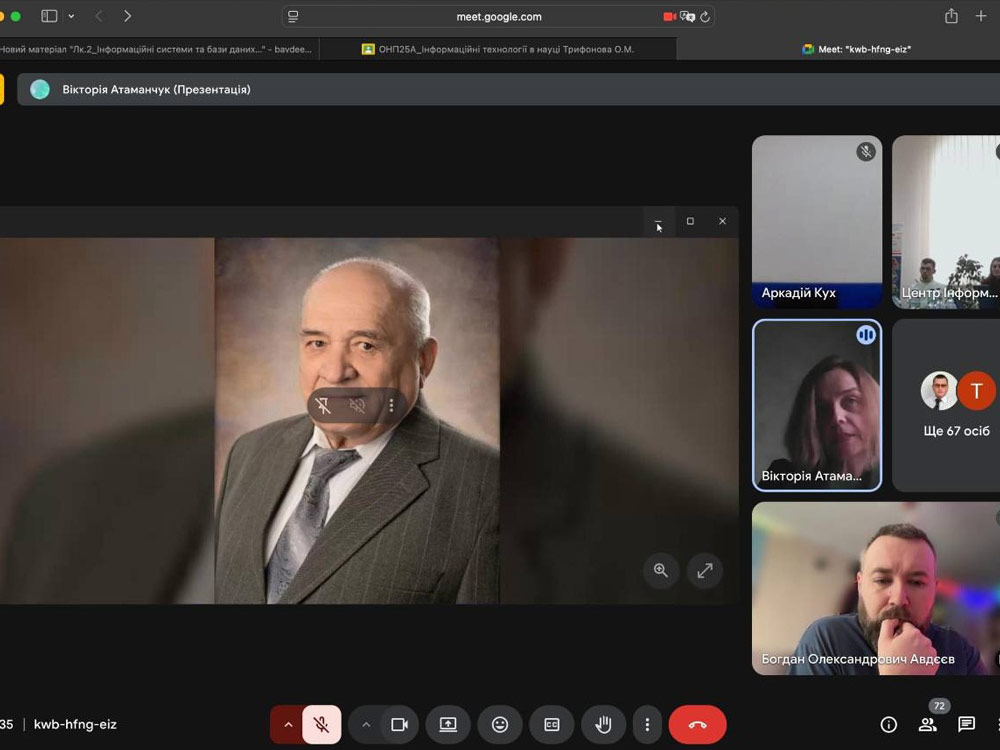Toggle the camera on or off
1000x750 pixels.
pos(399,725)
